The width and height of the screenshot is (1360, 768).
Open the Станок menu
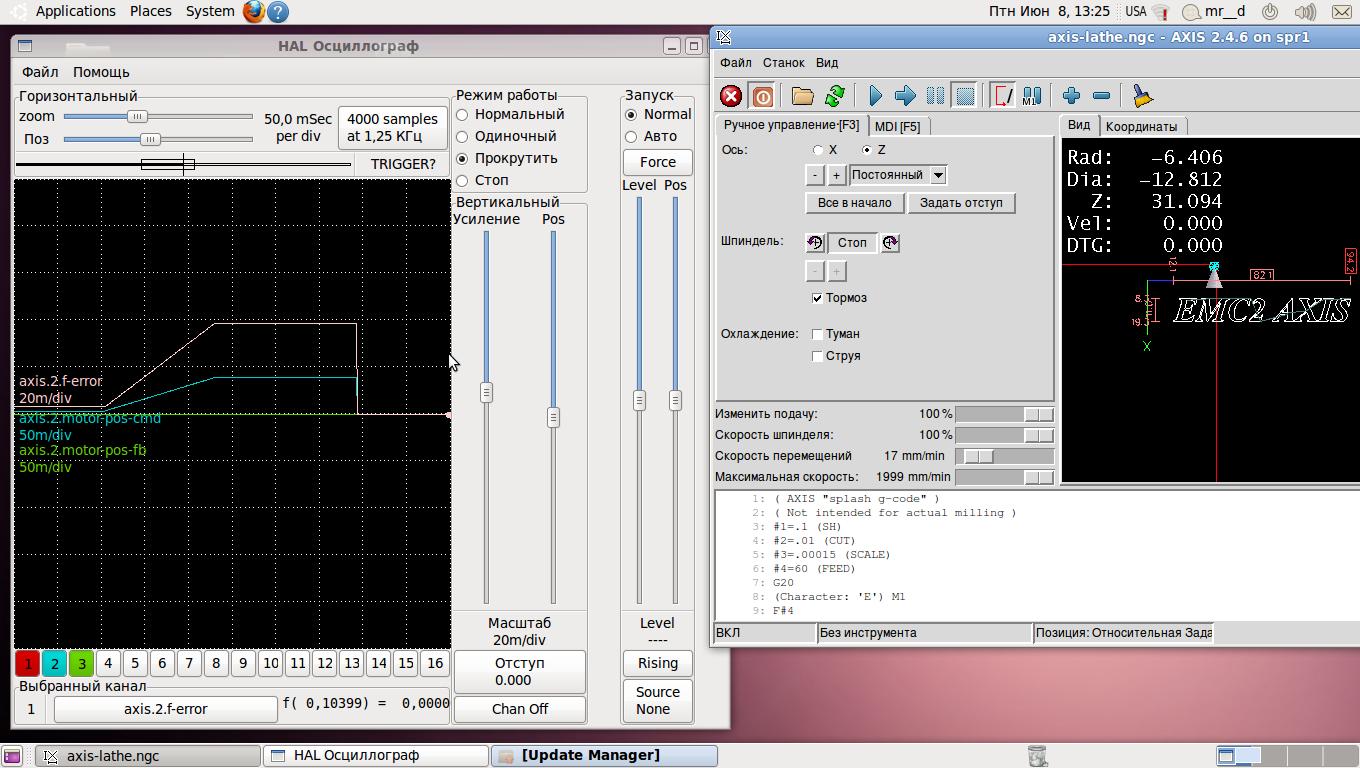783,62
